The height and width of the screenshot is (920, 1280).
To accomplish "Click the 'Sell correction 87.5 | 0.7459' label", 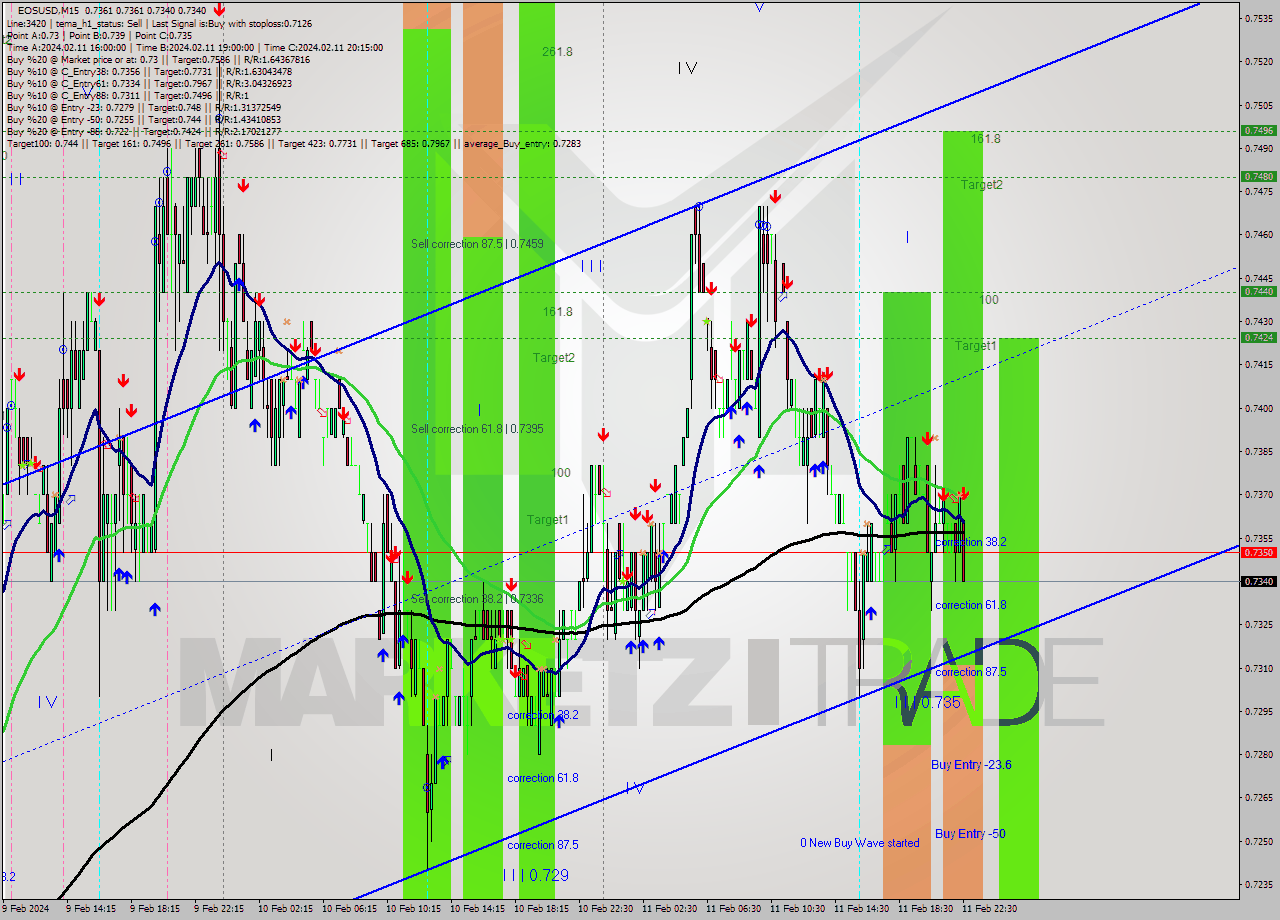I will pyautogui.click(x=477, y=244).
